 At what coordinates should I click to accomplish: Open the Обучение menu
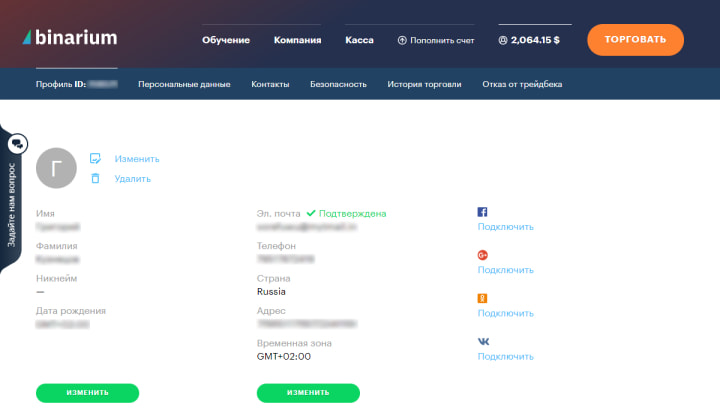tap(225, 41)
